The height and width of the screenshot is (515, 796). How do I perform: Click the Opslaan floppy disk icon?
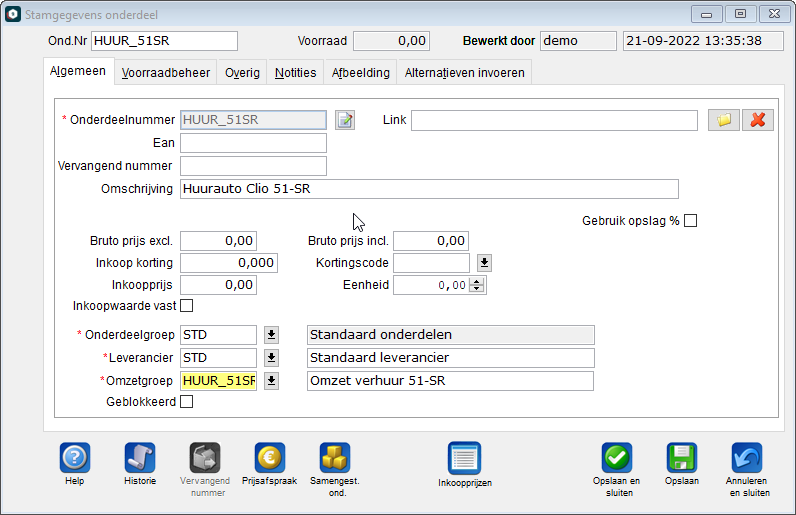[682, 458]
